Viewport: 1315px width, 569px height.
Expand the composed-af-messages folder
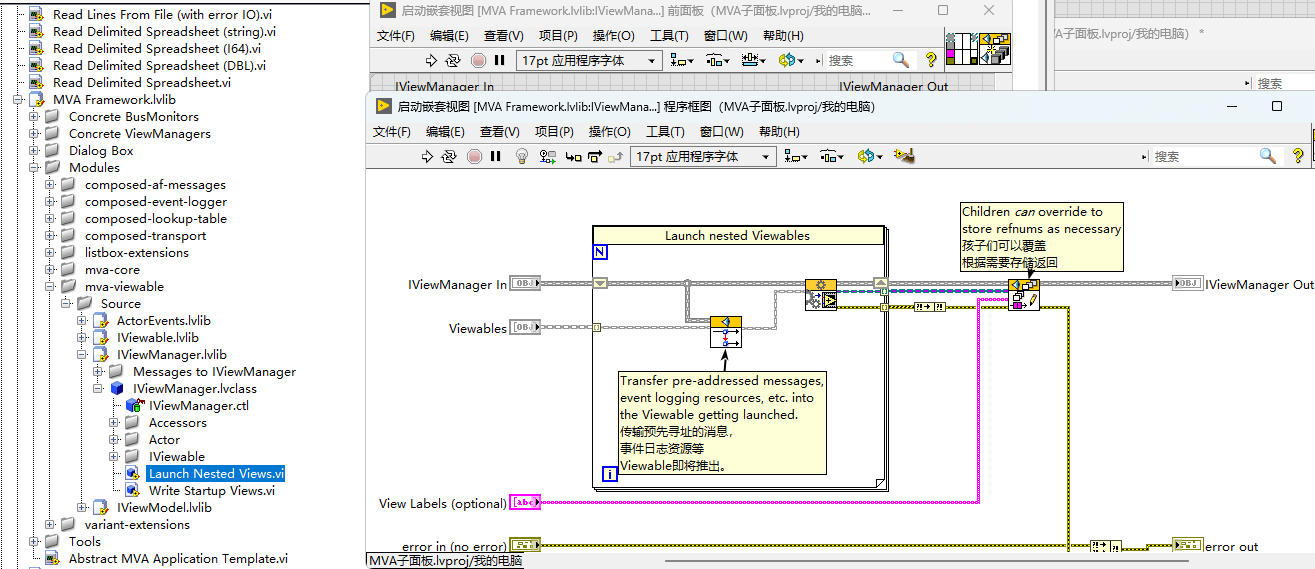coord(50,184)
